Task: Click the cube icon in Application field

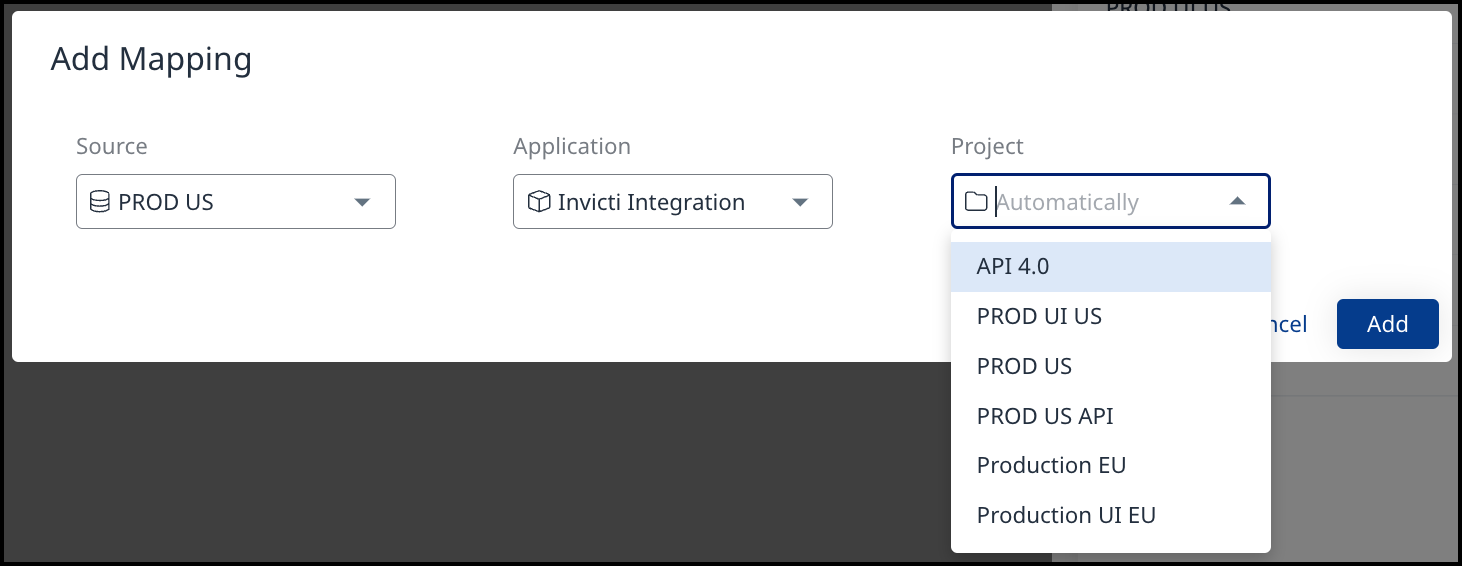Action: (x=539, y=202)
